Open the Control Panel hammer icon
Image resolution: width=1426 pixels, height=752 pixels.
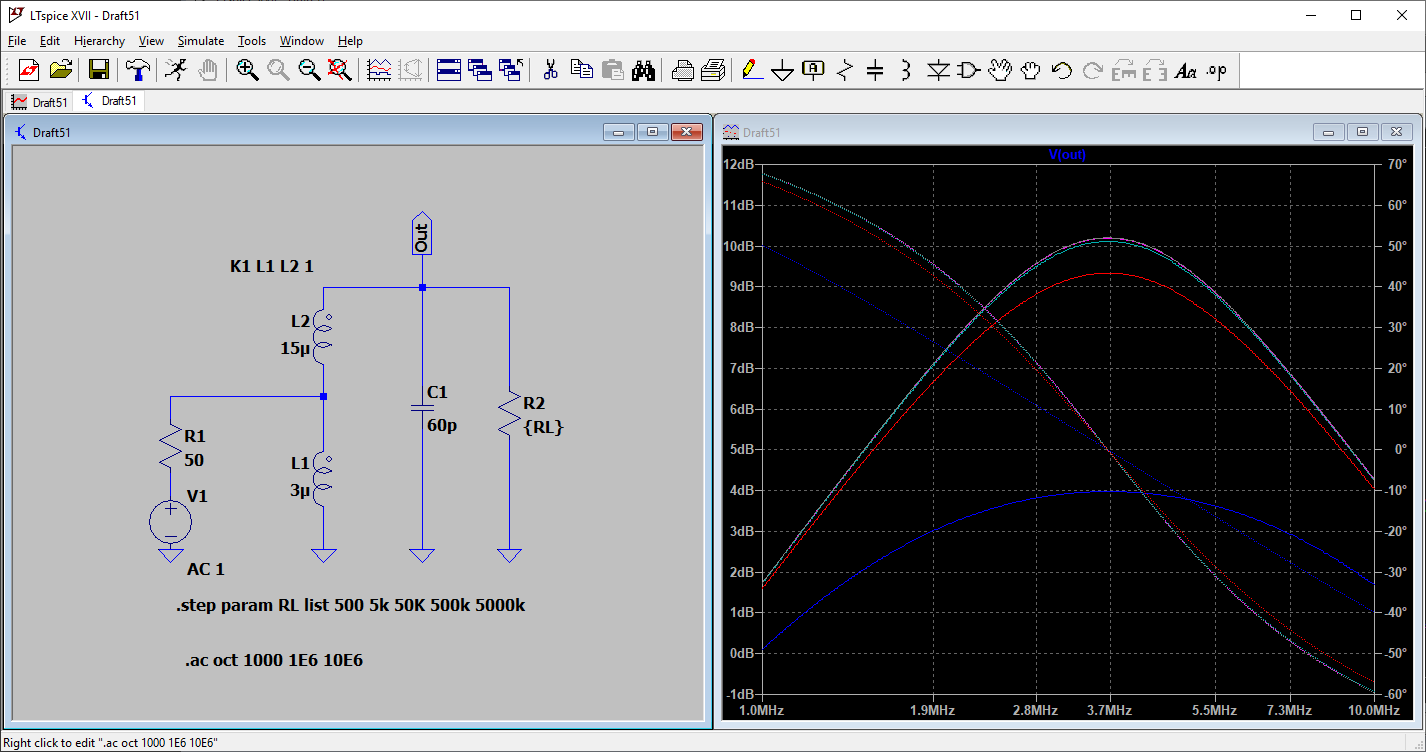point(137,69)
